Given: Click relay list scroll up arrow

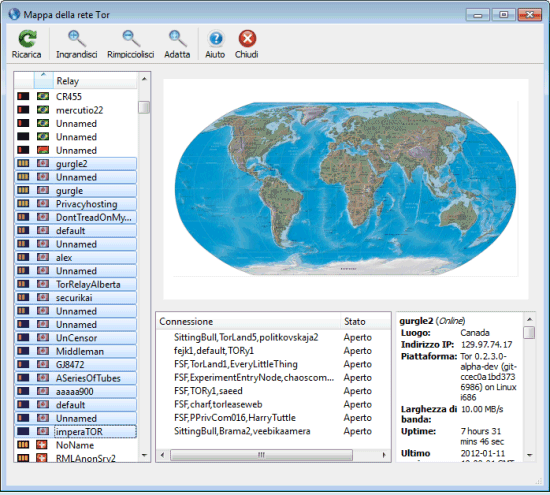Looking at the screenshot, I should (x=144, y=79).
